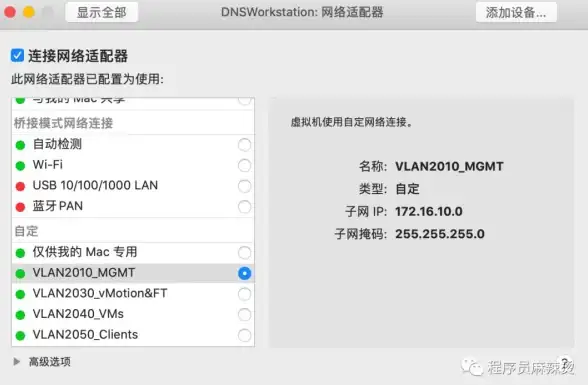Click the red status dot beside USB 10/100/1000 LAN
588x385 pixels.
[x=20, y=186]
